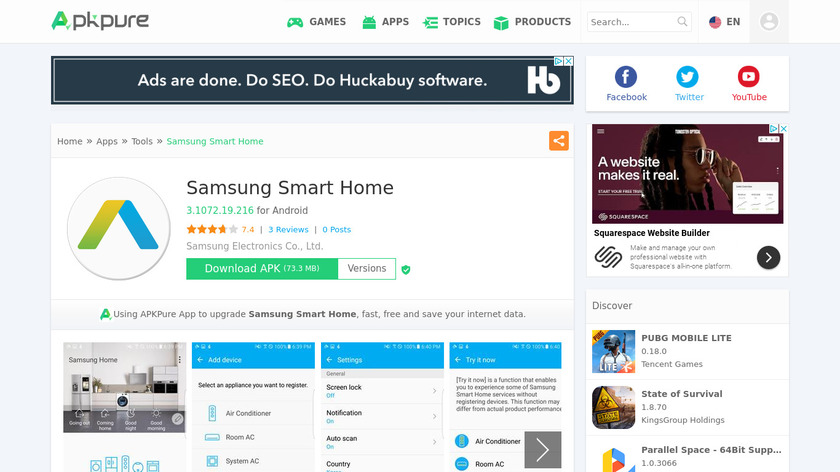Open the GAMES menu
The image size is (840, 472).
[327, 22]
